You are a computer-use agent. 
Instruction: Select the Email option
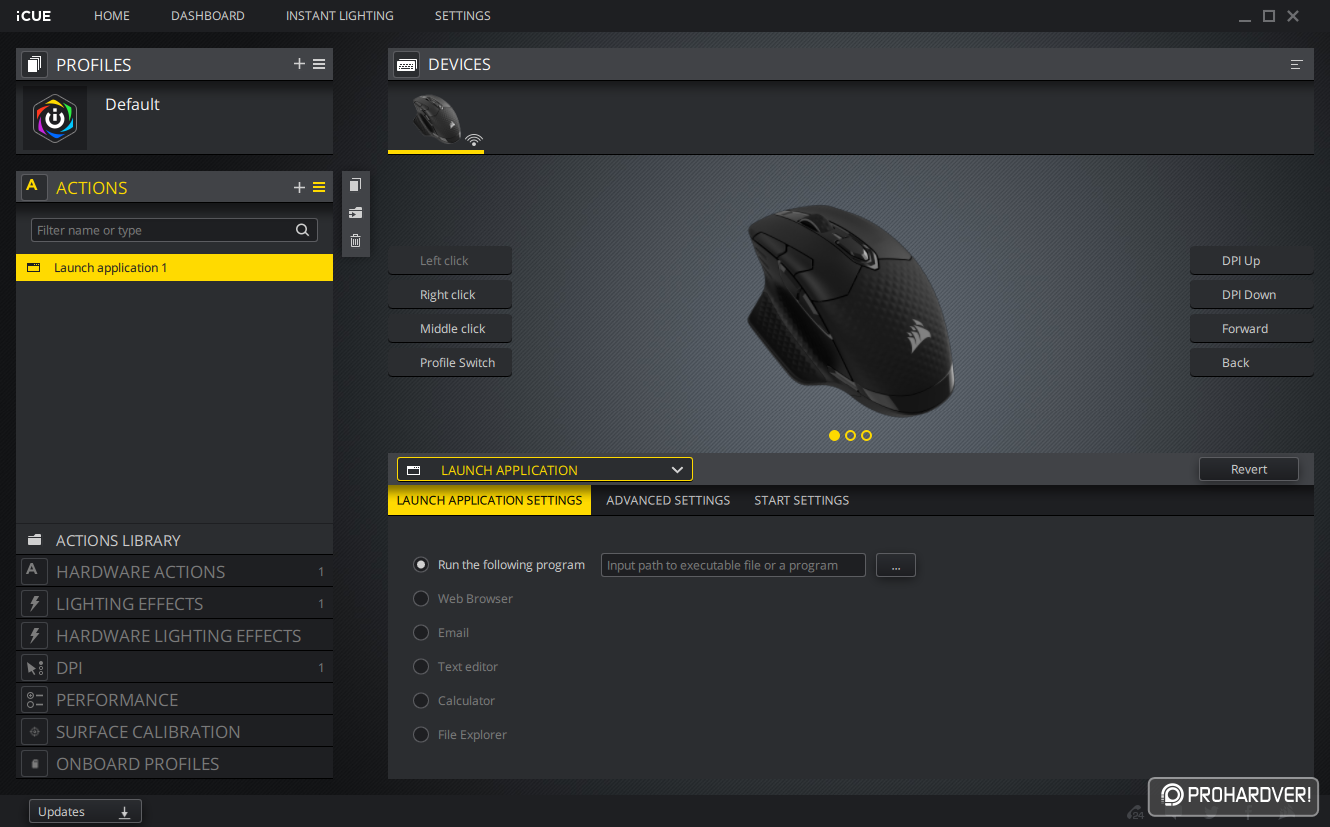coord(421,633)
